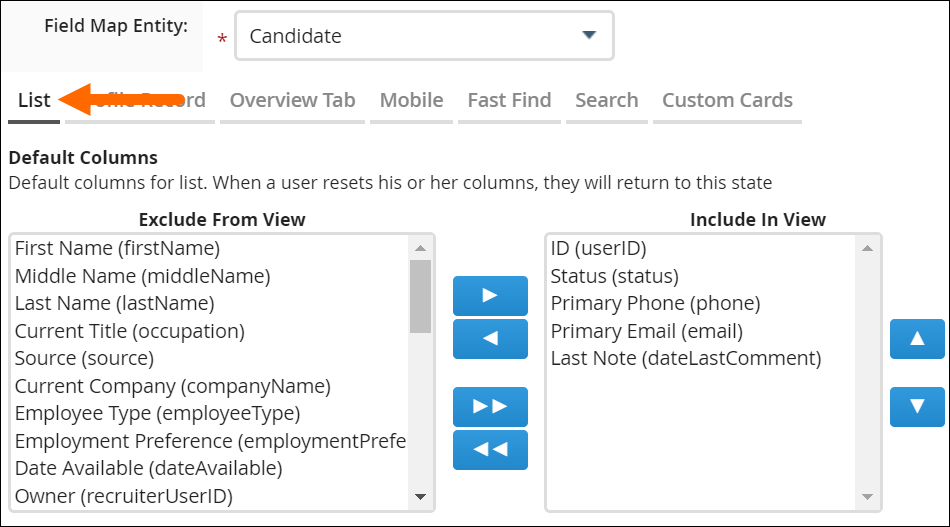
Task: Select Current Company (companyName) list item
Action: (172, 385)
